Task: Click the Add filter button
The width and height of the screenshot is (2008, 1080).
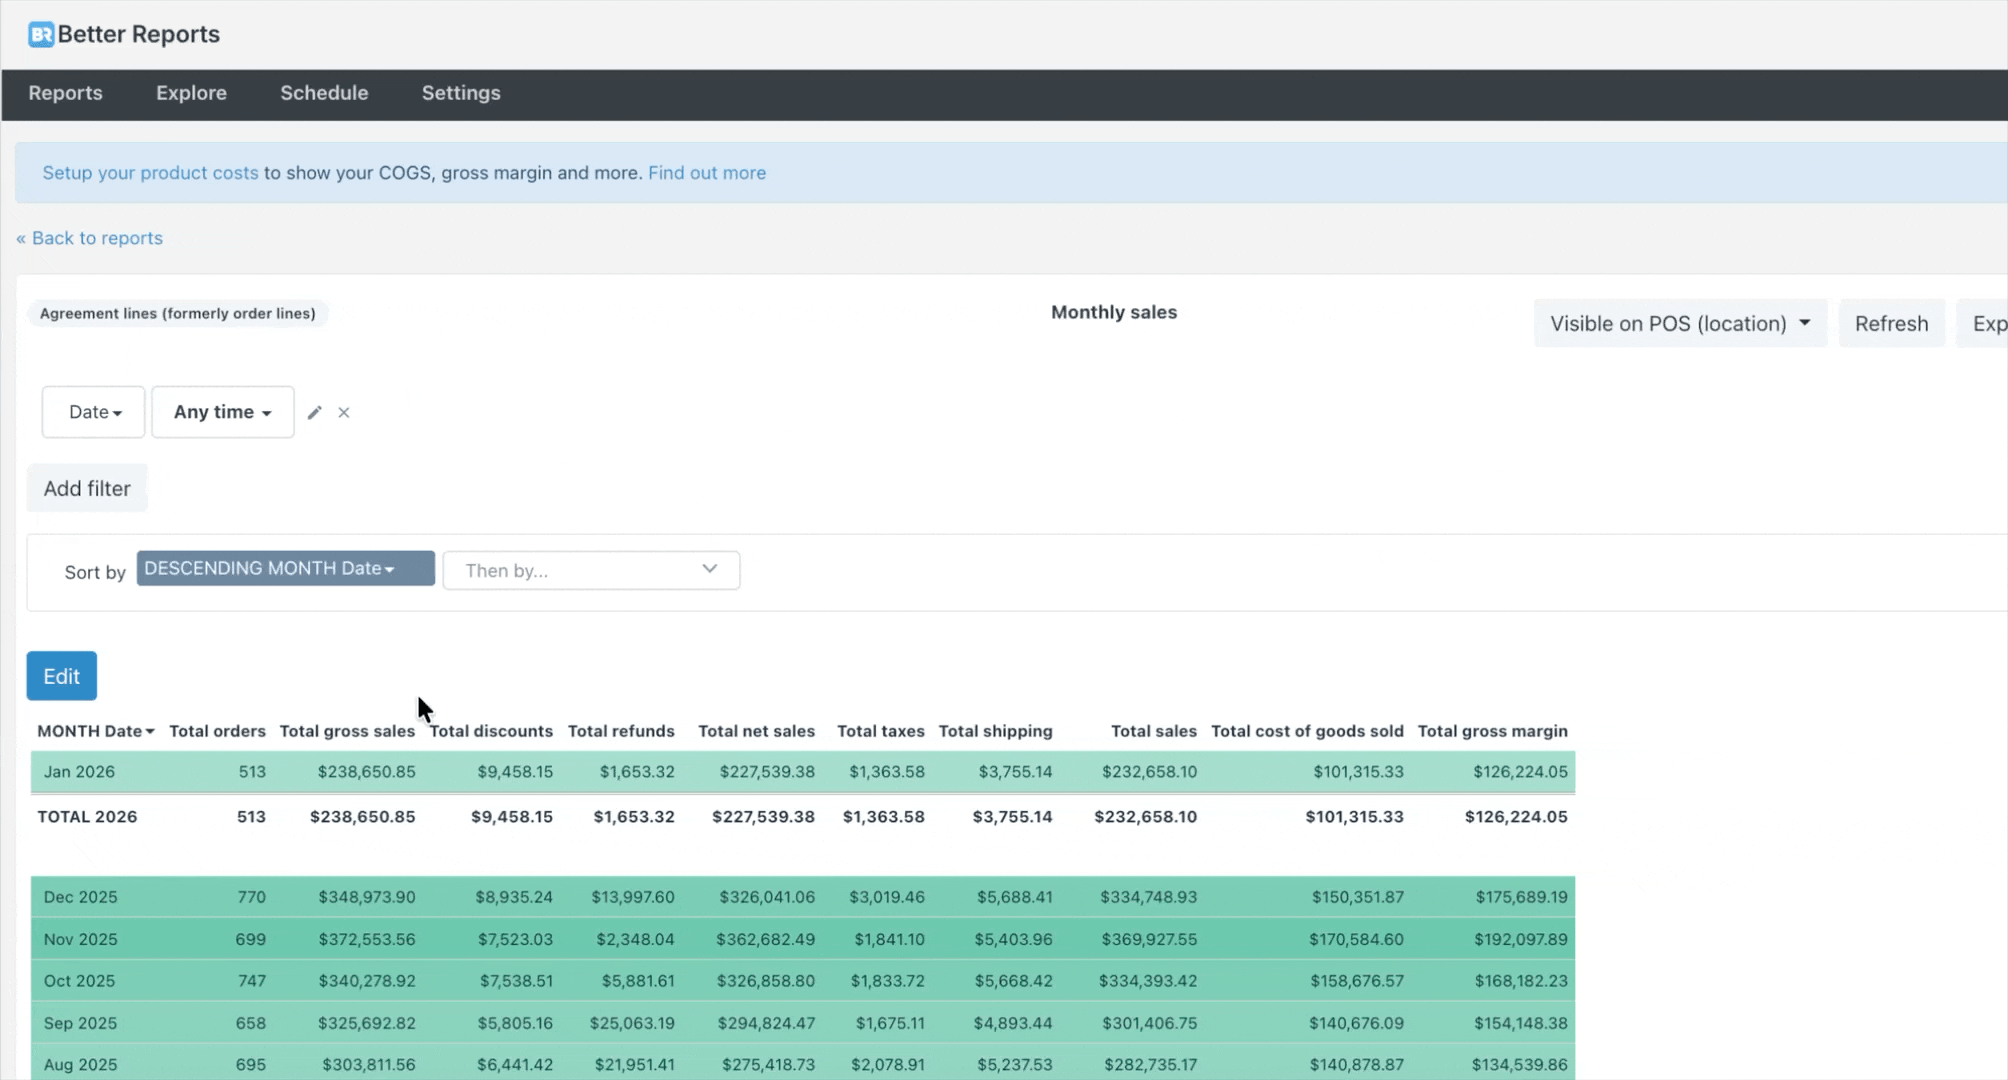Action: 87,488
